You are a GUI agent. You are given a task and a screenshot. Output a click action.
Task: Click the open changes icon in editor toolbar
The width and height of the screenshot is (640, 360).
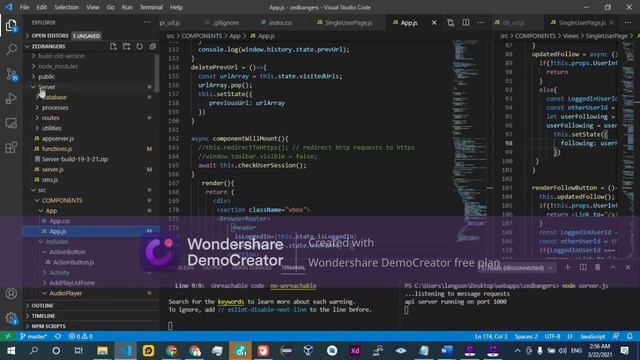[x=450, y=23]
